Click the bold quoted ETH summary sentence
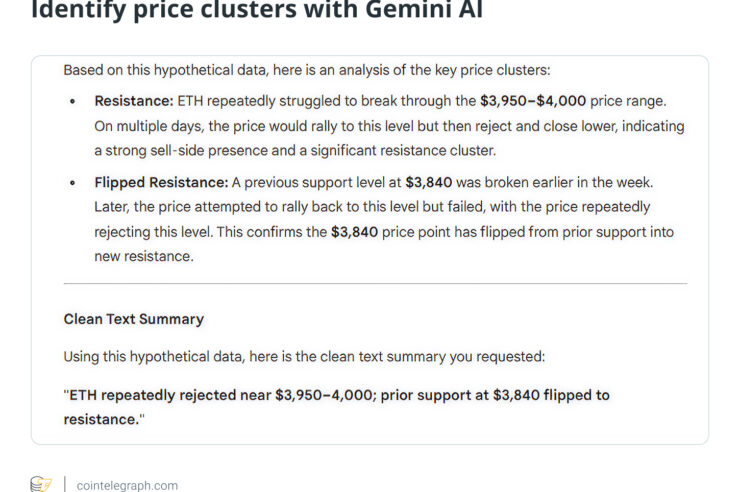The width and height of the screenshot is (740, 492). 336,404
